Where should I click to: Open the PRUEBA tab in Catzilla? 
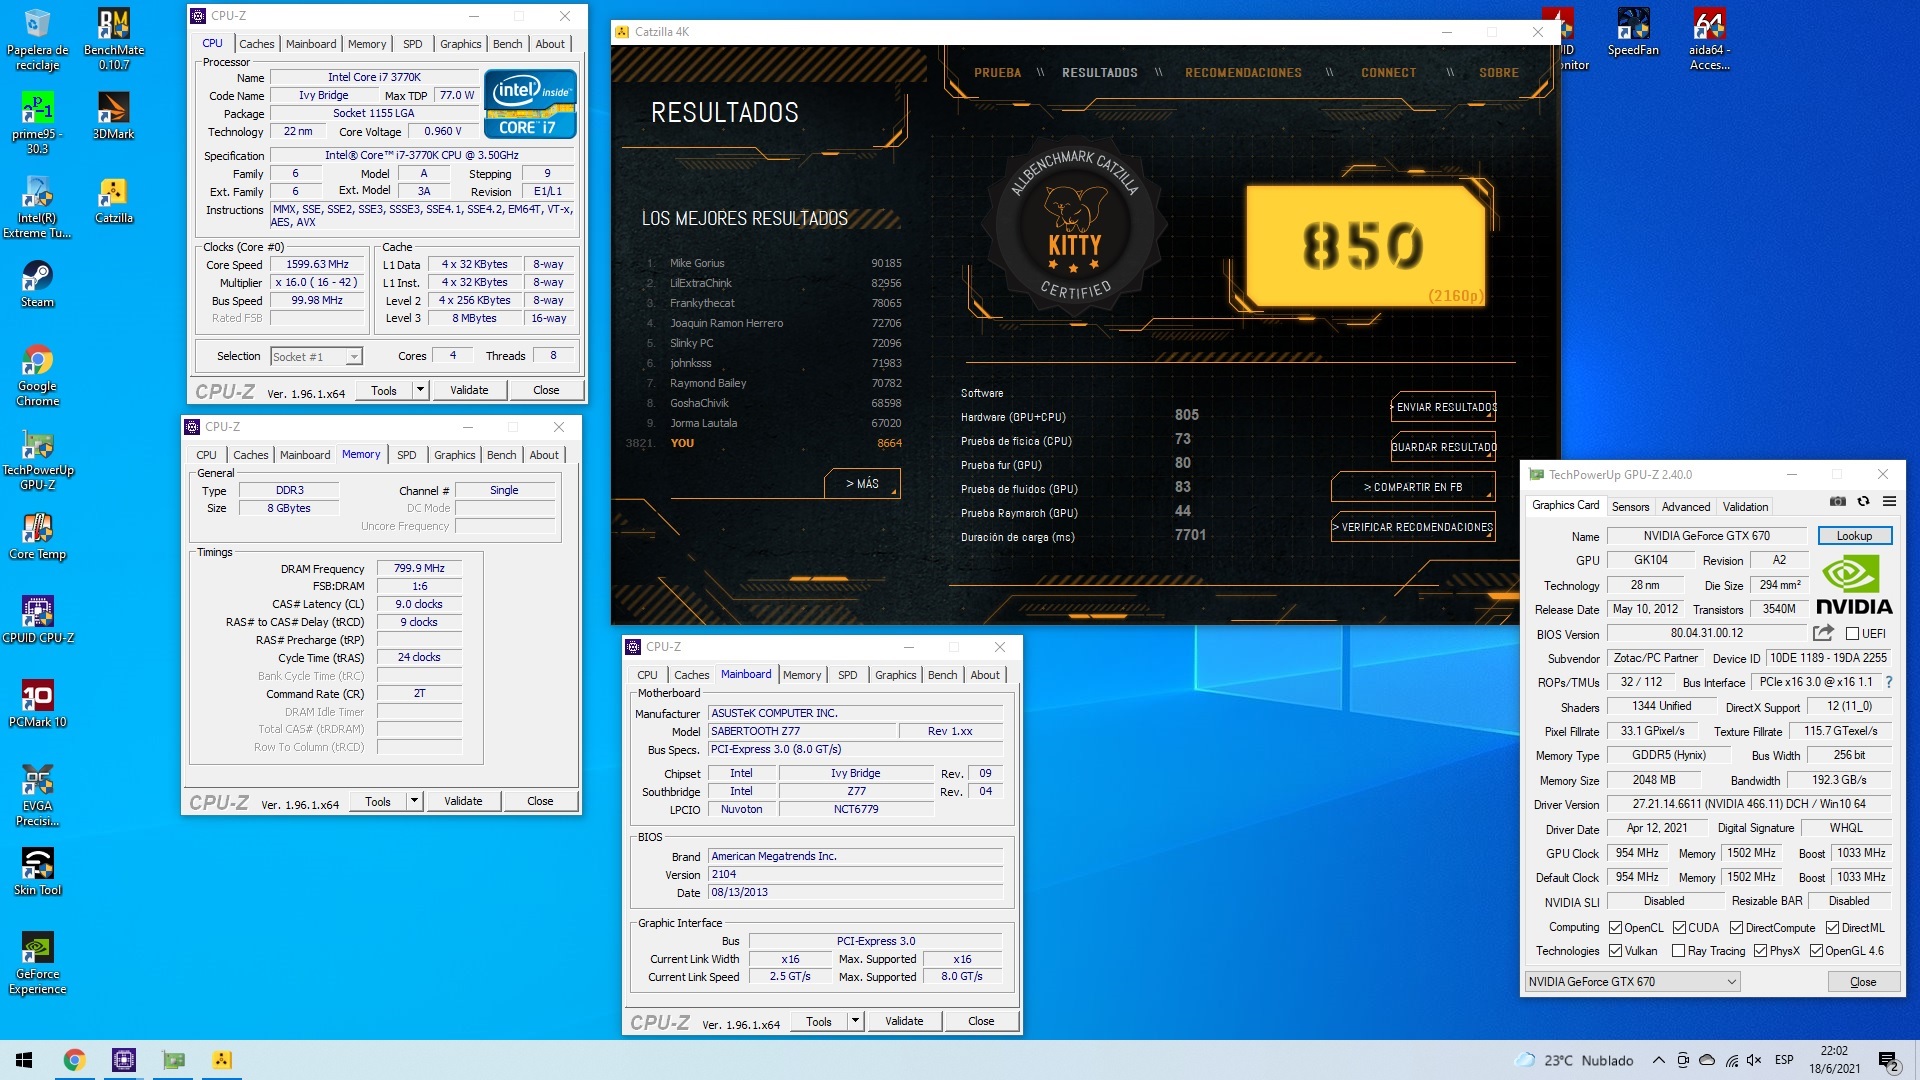point(997,73)
